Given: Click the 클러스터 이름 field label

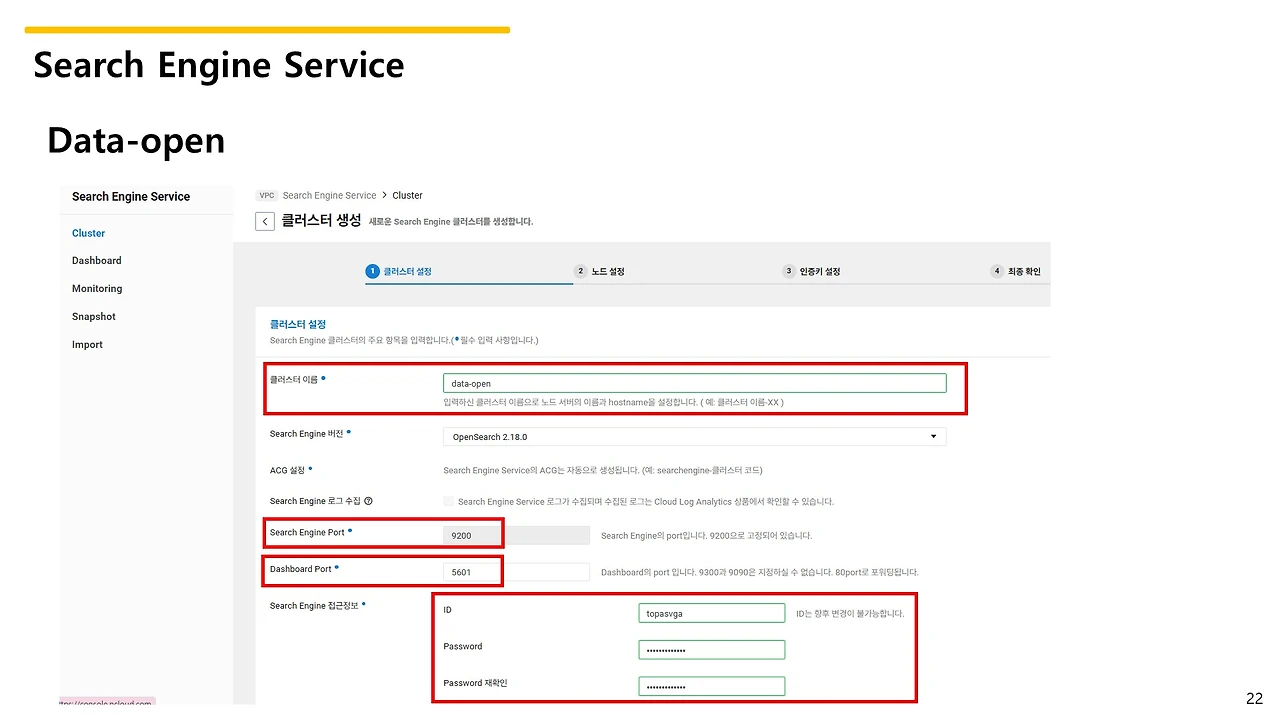Looking at the screenshot, I should coord(294,380).
